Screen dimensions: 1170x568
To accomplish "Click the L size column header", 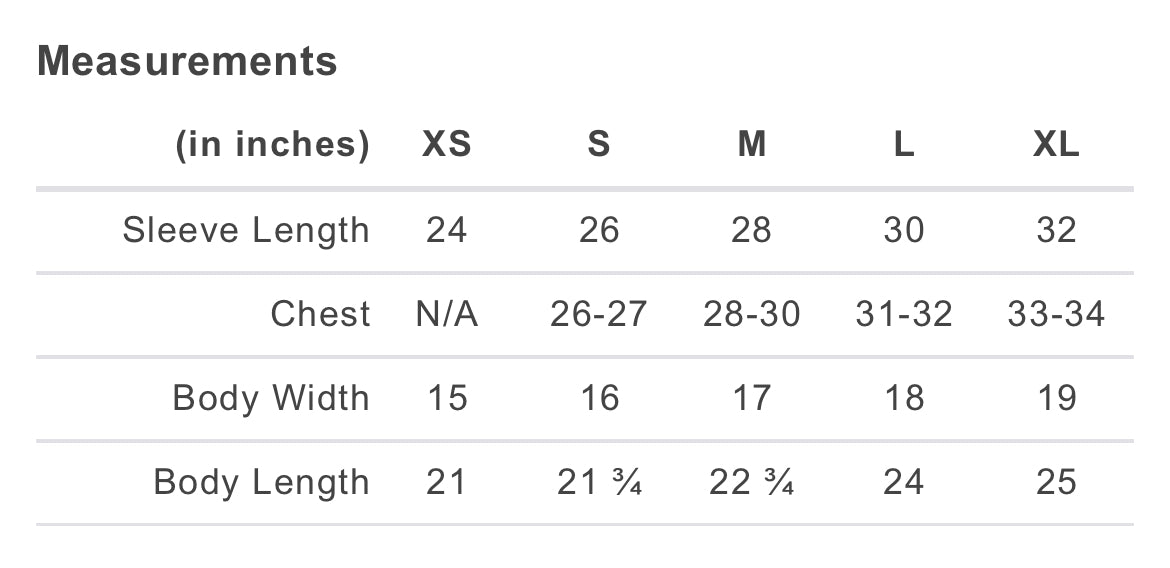I will [903, 146].
